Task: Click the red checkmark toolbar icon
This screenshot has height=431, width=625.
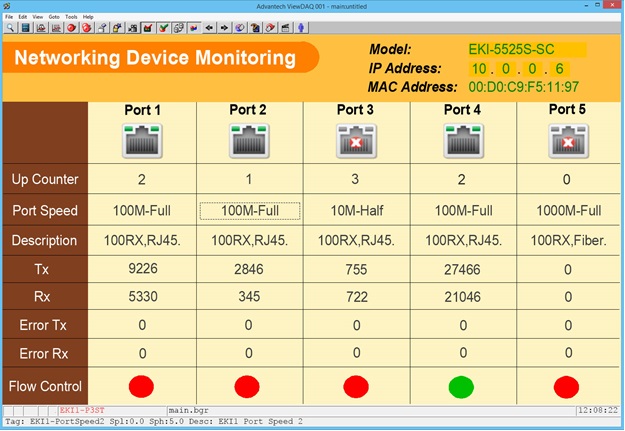Action: tap(148, 28)
